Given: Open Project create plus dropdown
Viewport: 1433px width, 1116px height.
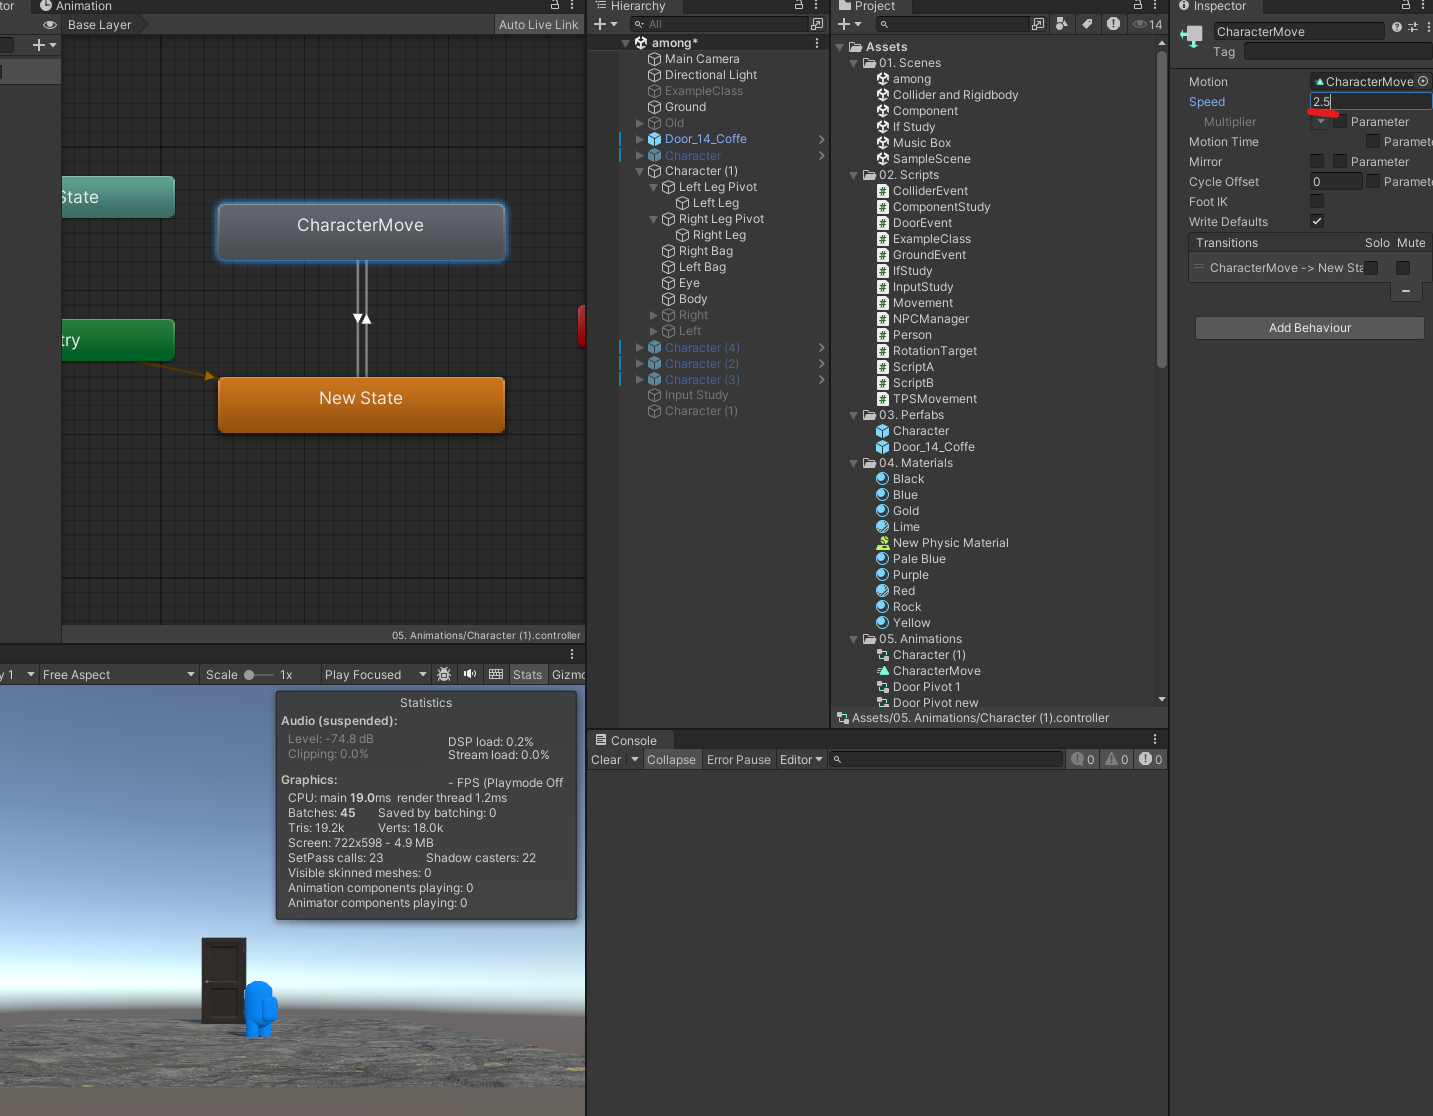Looking at the screenshot, I should click(850, 24).
